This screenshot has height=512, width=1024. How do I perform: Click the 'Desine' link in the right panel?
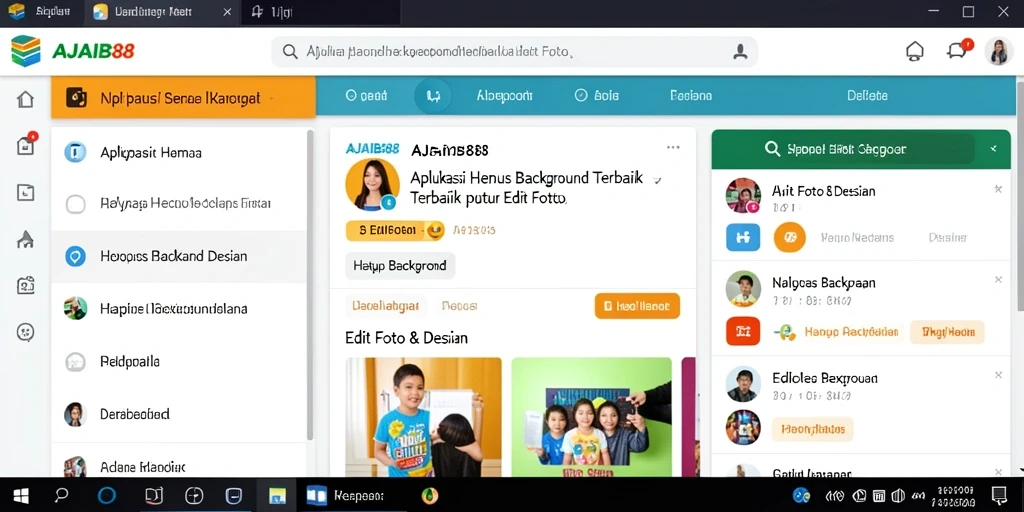(948, 238)
